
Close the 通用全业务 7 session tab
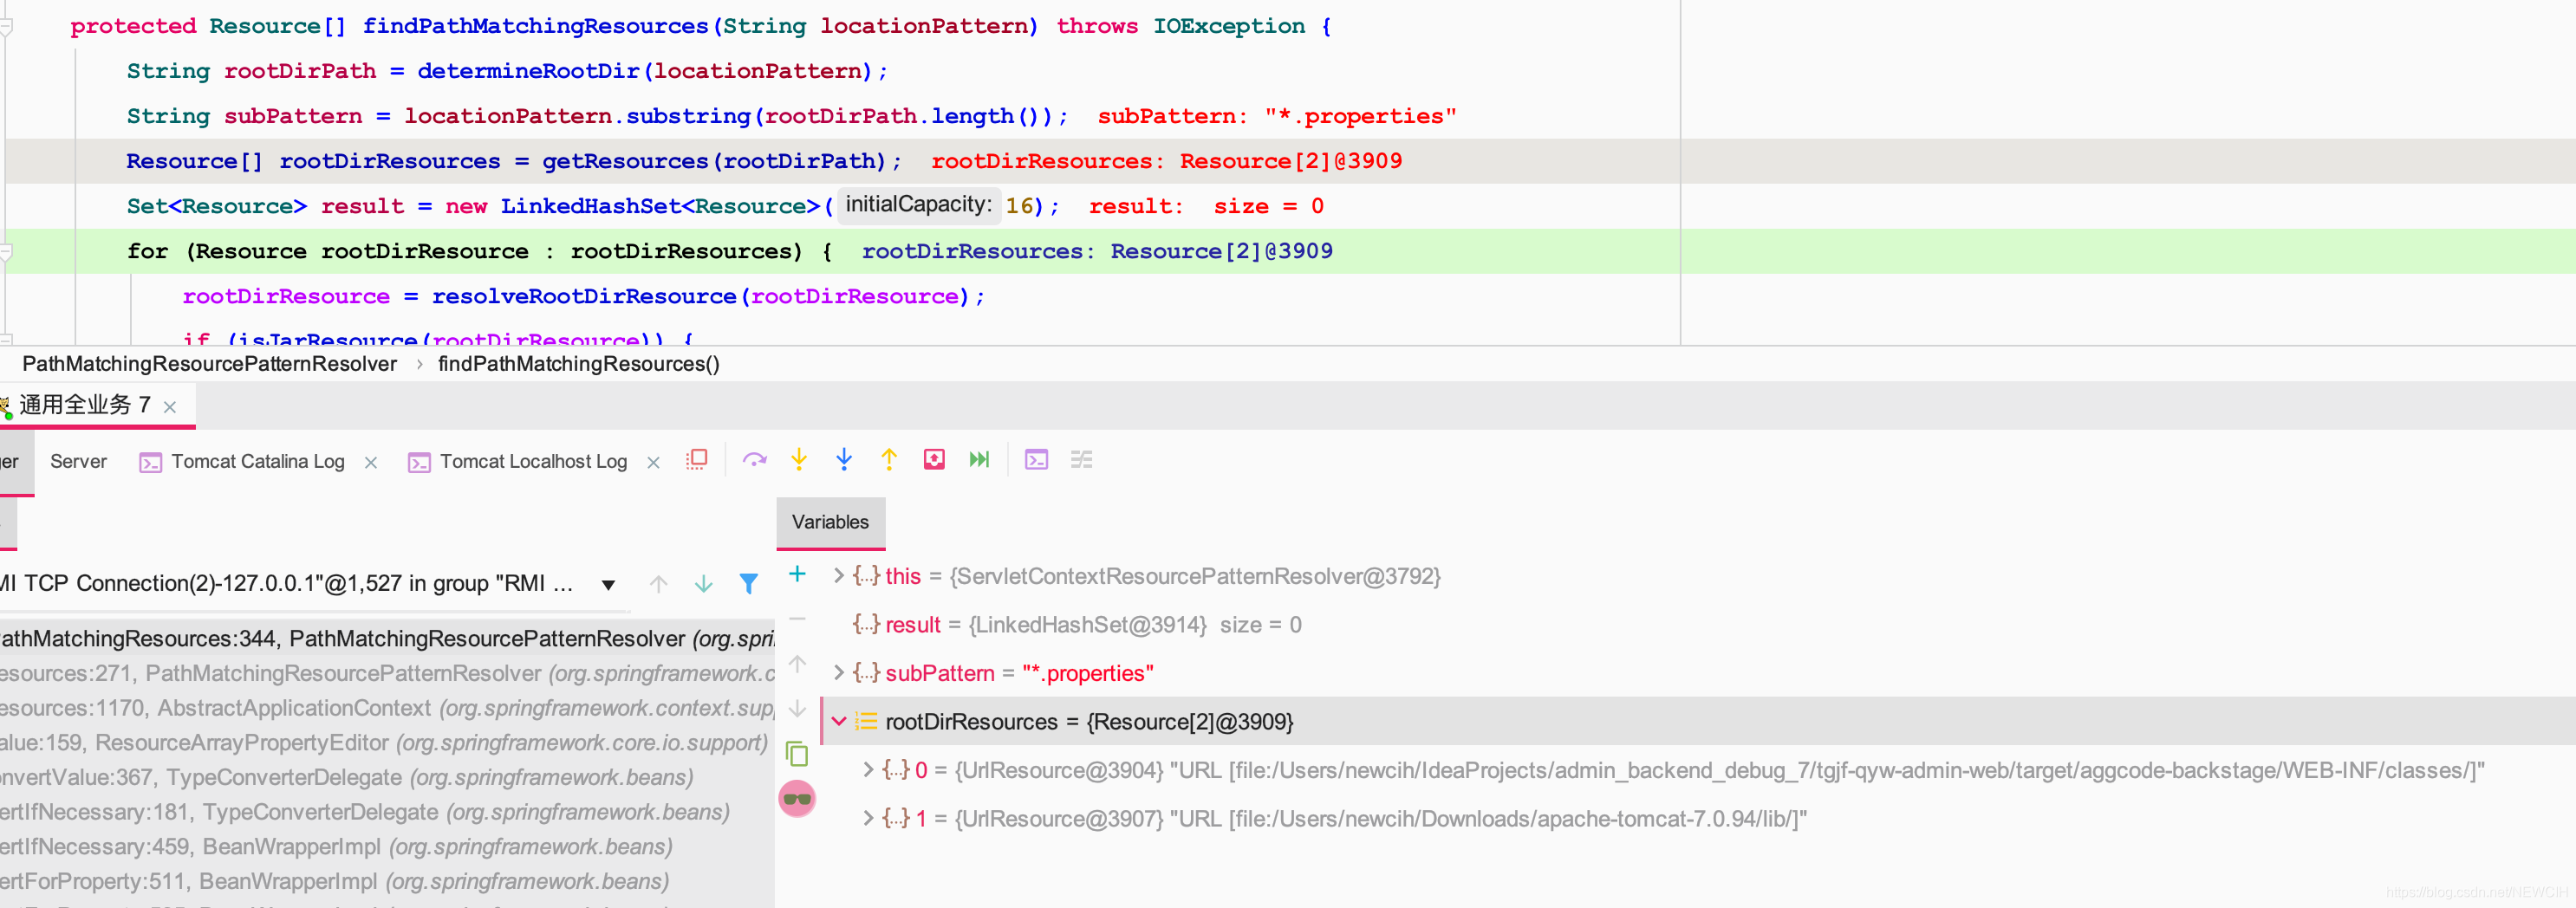pyautogui.click(x=170, y=407)
